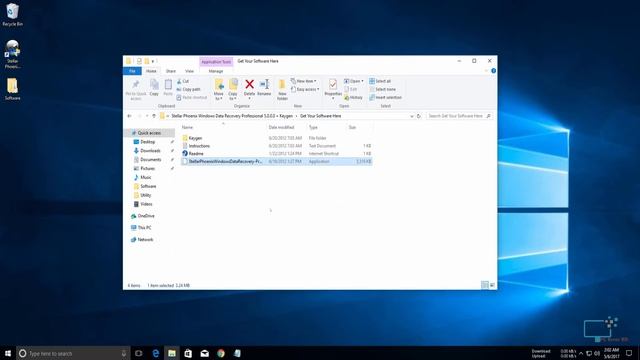Click the Up one level arrow
This screenshot has width=640, height=360.
pyautogui.click(x=154, y=116)
